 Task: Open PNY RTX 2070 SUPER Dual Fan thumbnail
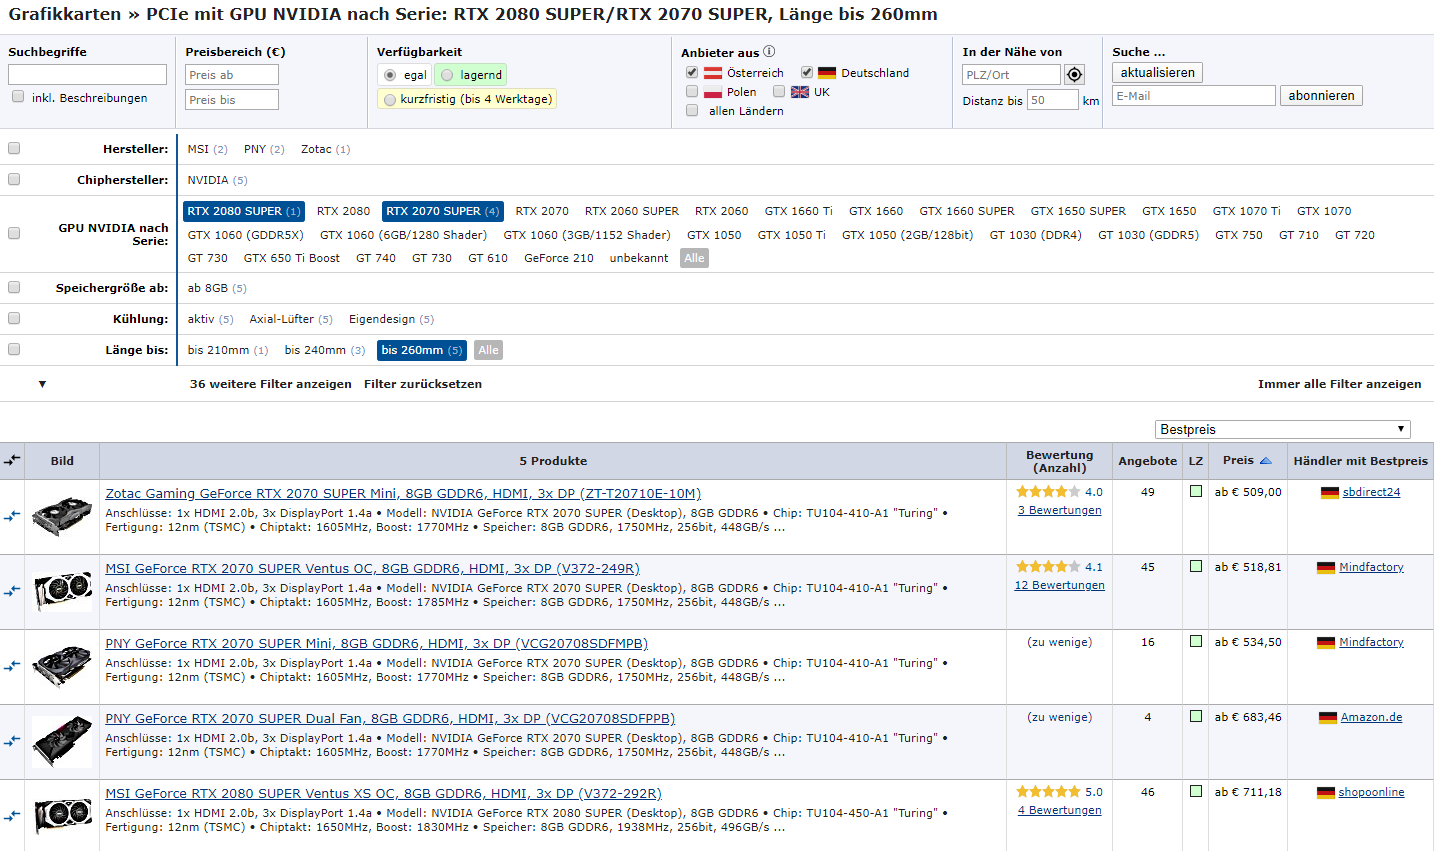pos(62,741)
